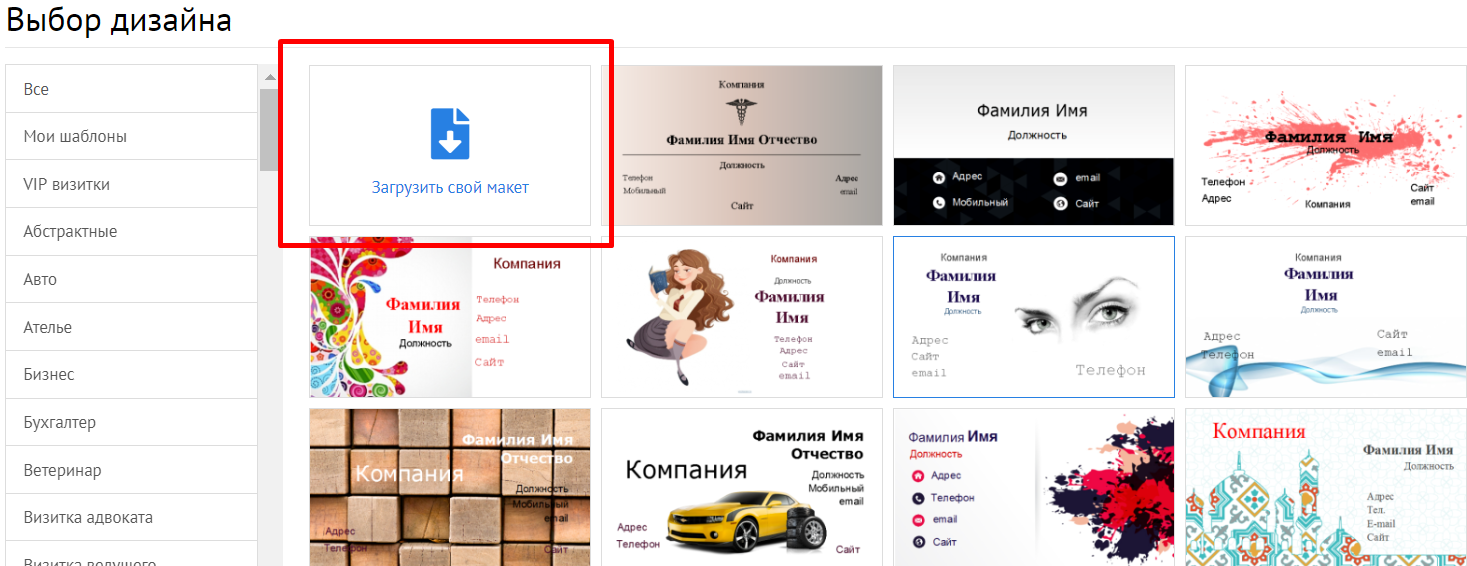
Task: Select the 'Все' category
Action: tap(132, 89)
